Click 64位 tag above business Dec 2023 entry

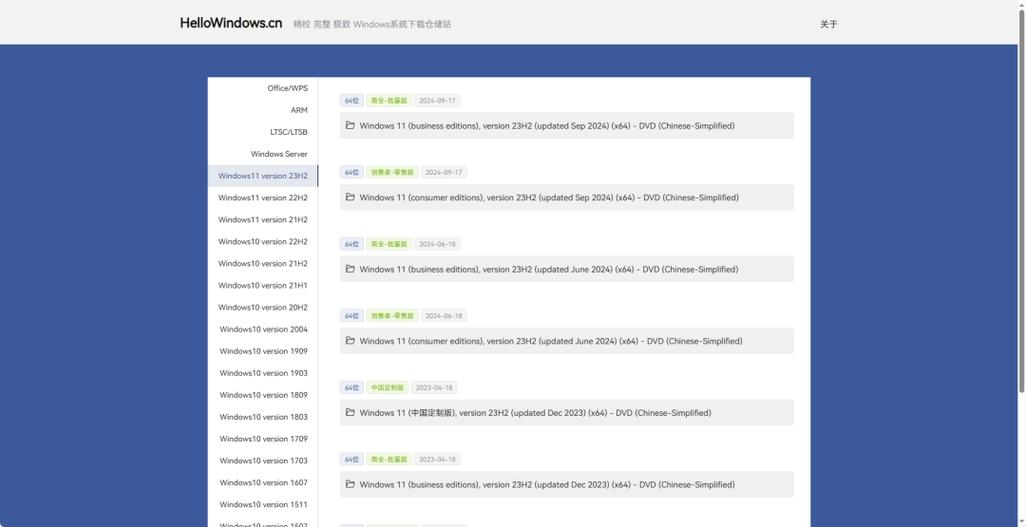(352, 460)
